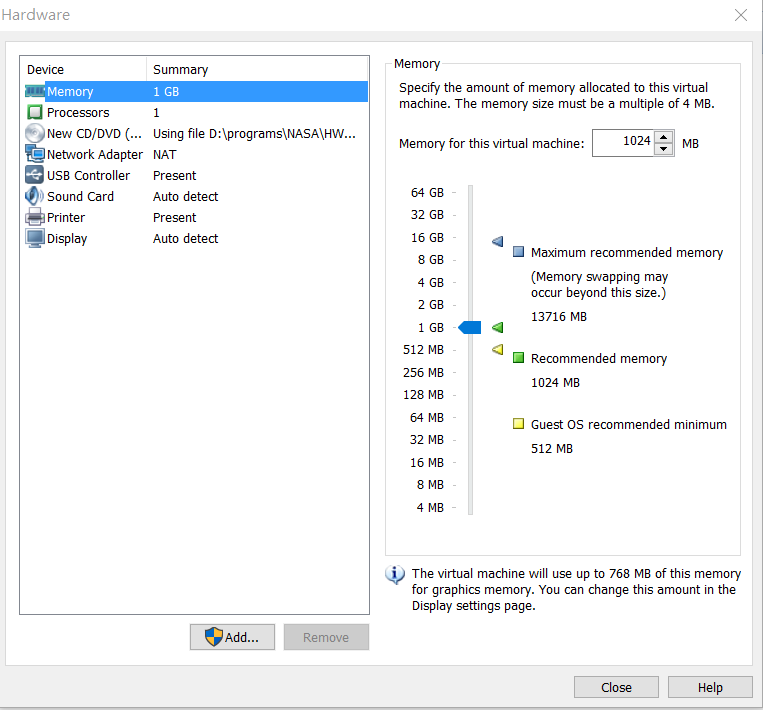The image size is (763, 710).
Task: Click the yellow guest OS minimum marker arrow
Action: tap(497, 349)
